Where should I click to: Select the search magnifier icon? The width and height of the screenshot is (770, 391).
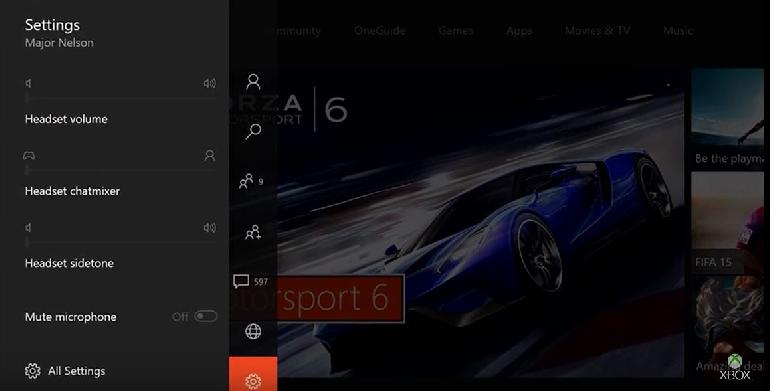[x=253, y=131]
